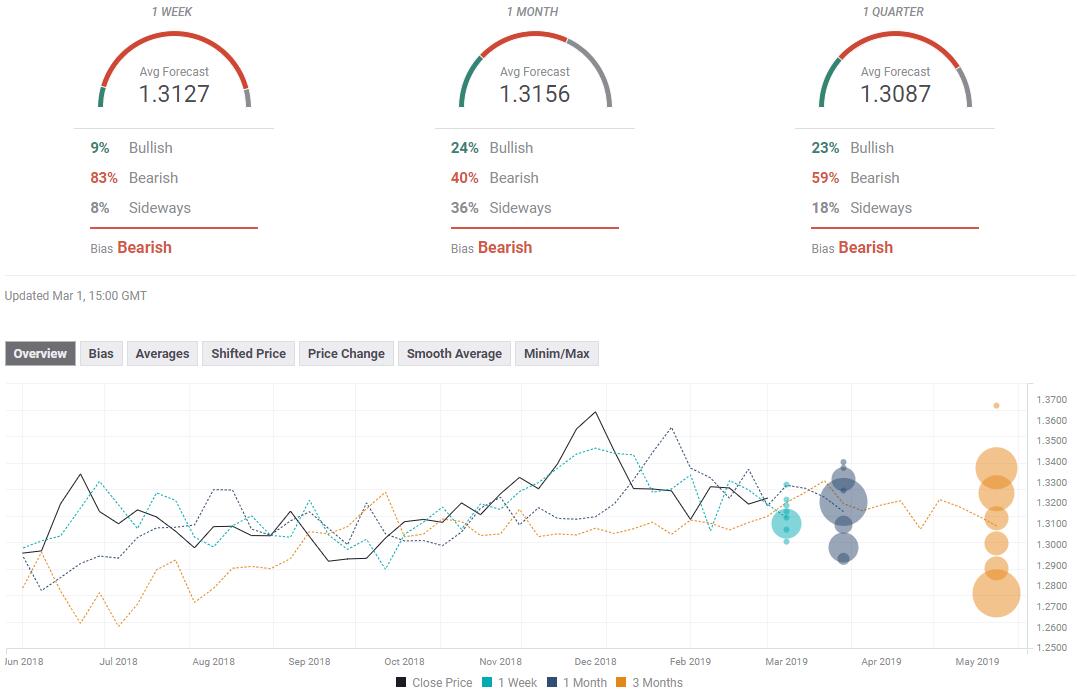This screenshot has width=1077, height=695.
Task: Select the 1.3087 average forecast value
Action: click(x=896, y=93)
